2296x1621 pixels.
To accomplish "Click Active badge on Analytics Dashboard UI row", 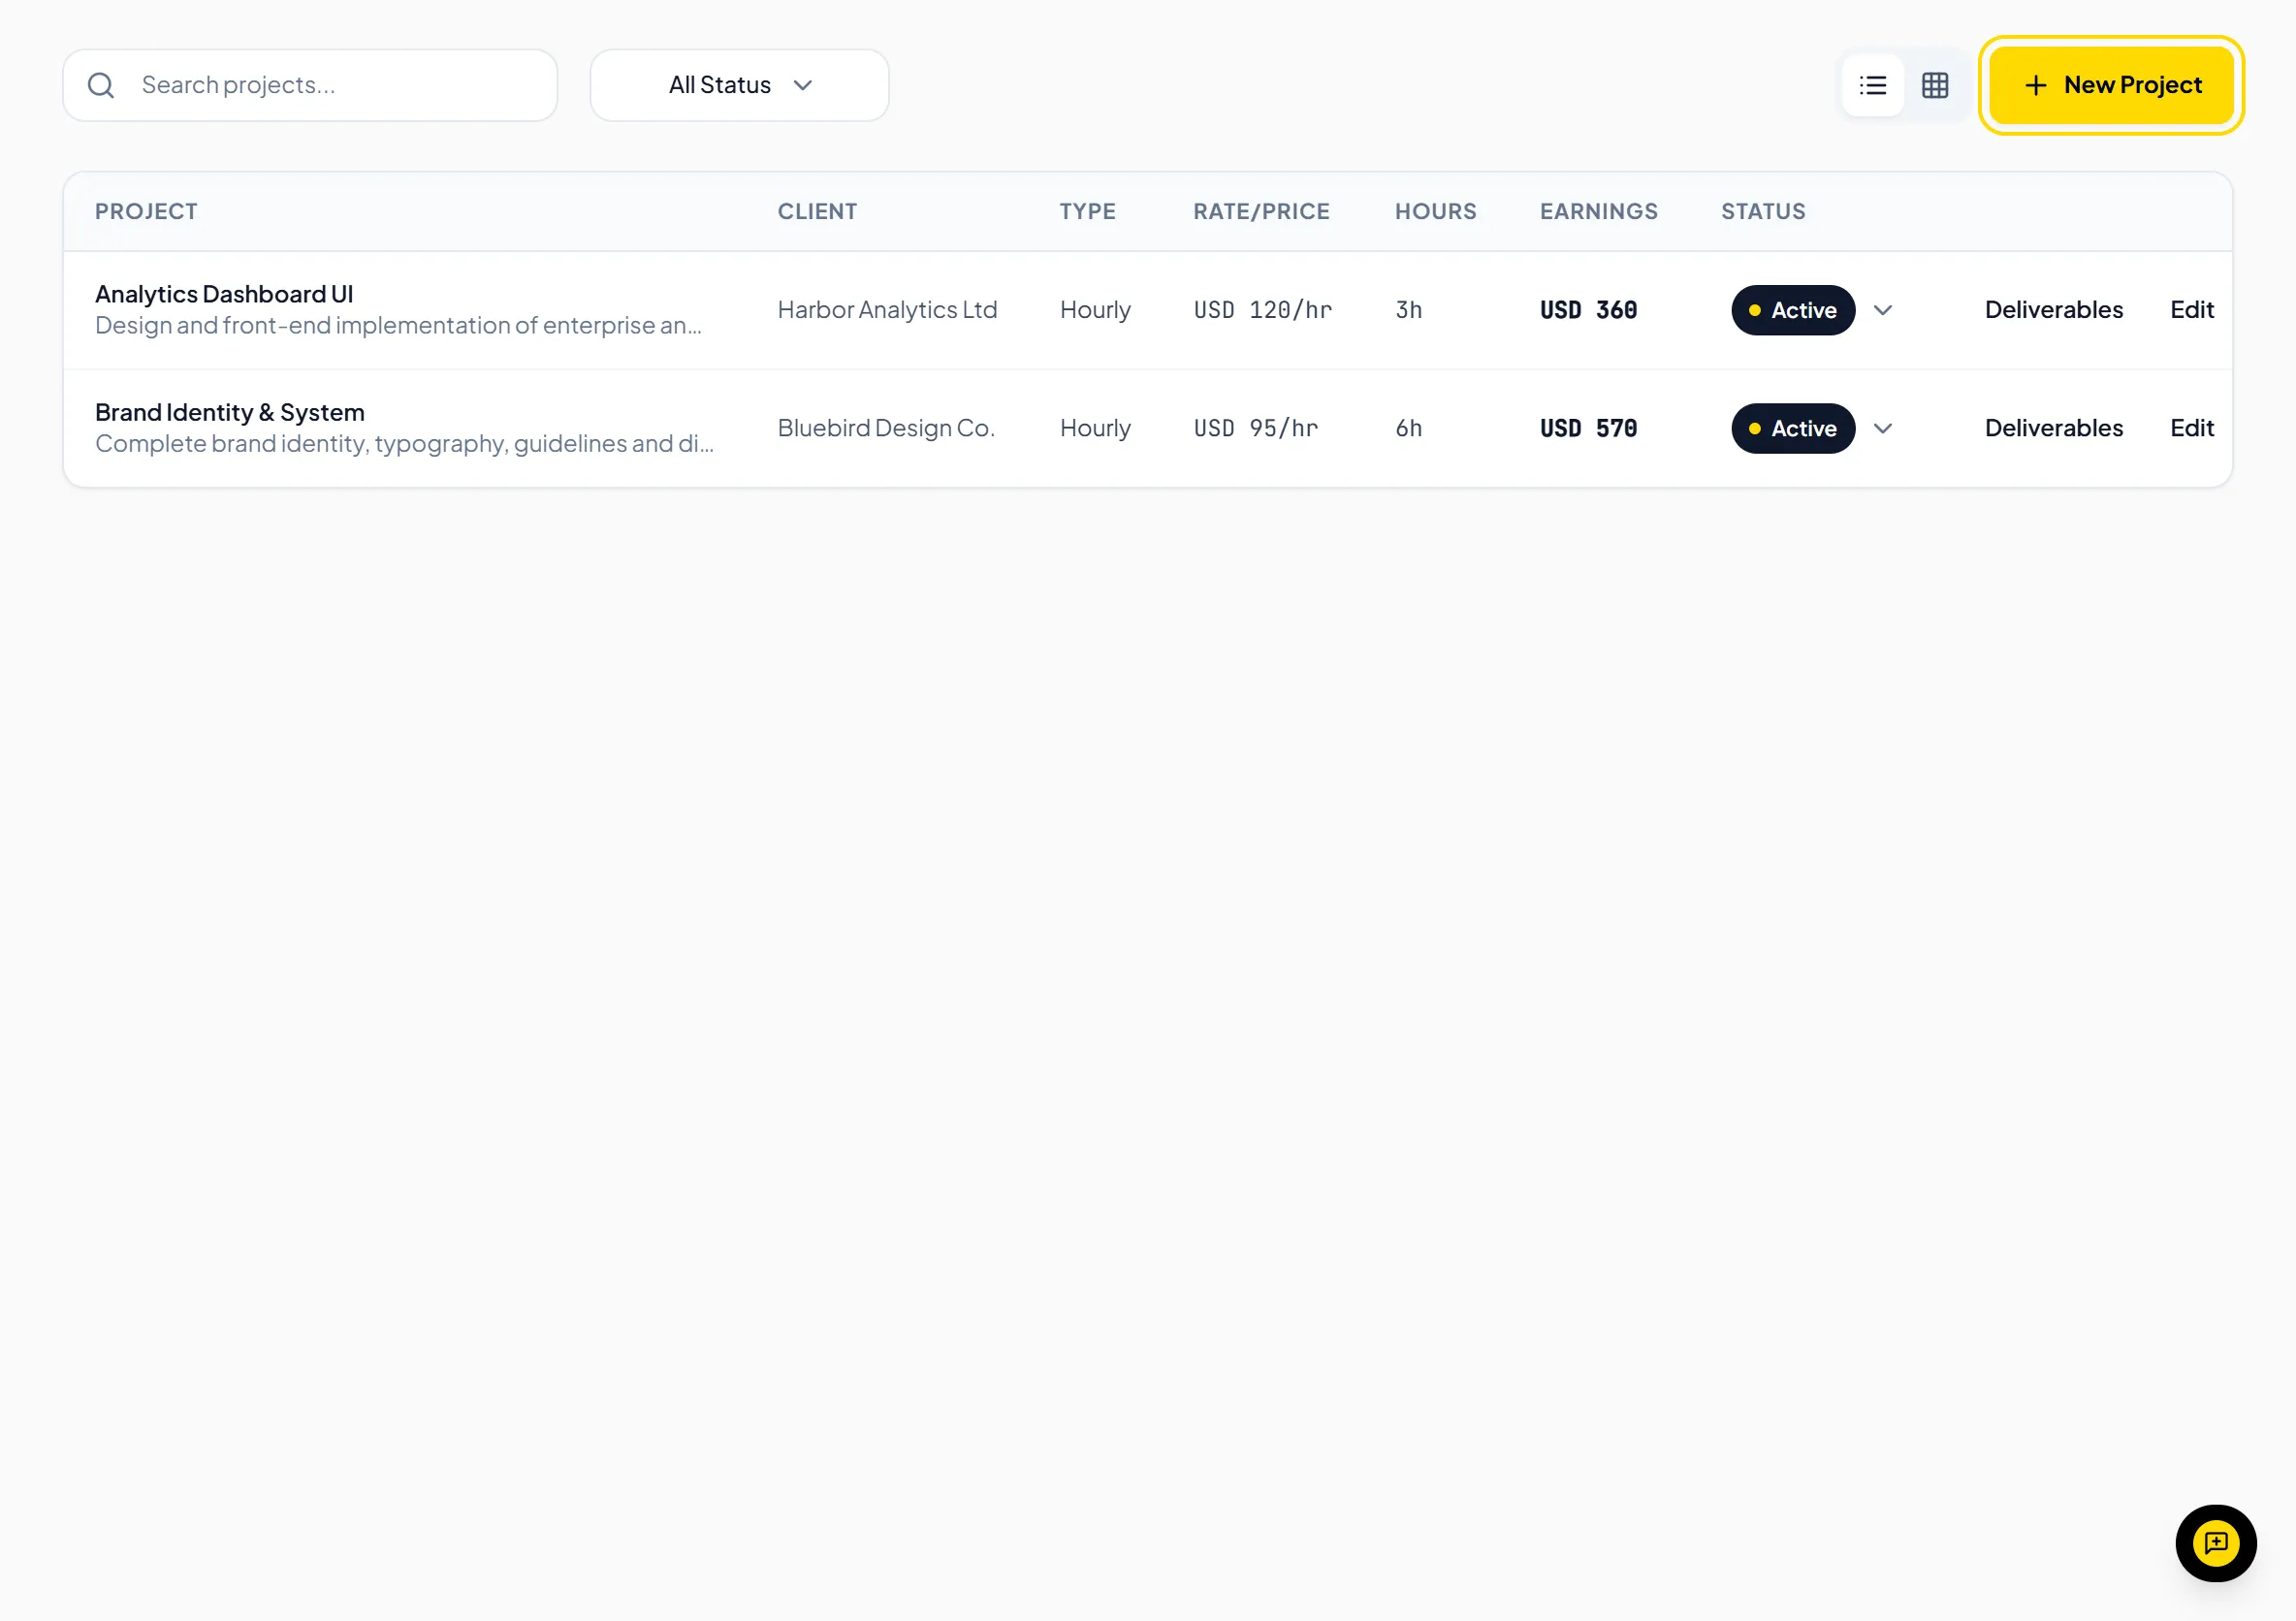I will [1792, 310].
